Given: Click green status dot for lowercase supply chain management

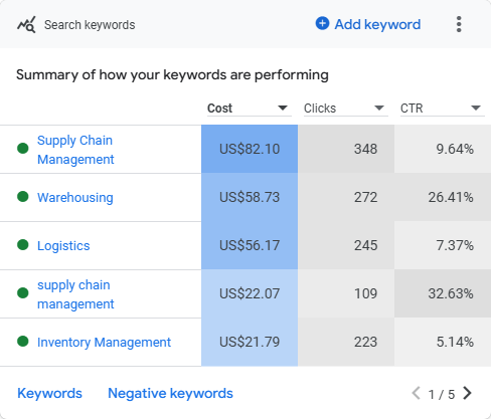Looking at the screenshot, I should (23, 293).
